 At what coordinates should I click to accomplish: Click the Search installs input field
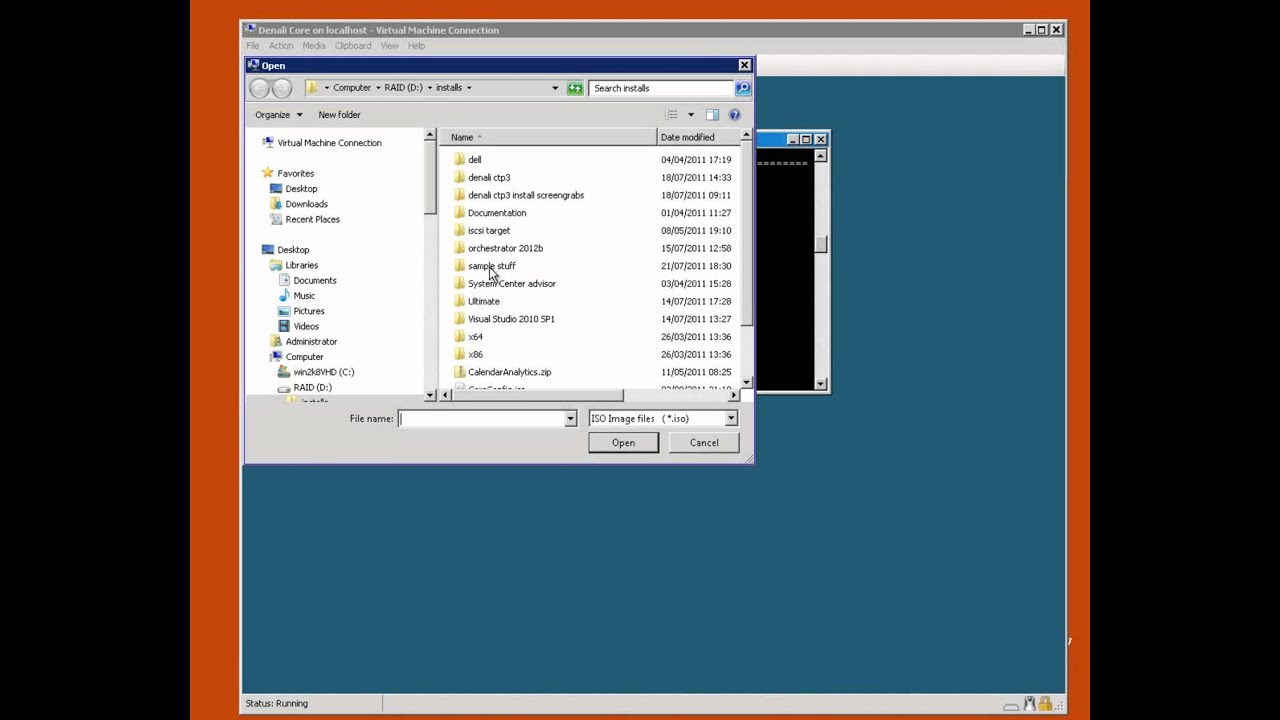660,88
